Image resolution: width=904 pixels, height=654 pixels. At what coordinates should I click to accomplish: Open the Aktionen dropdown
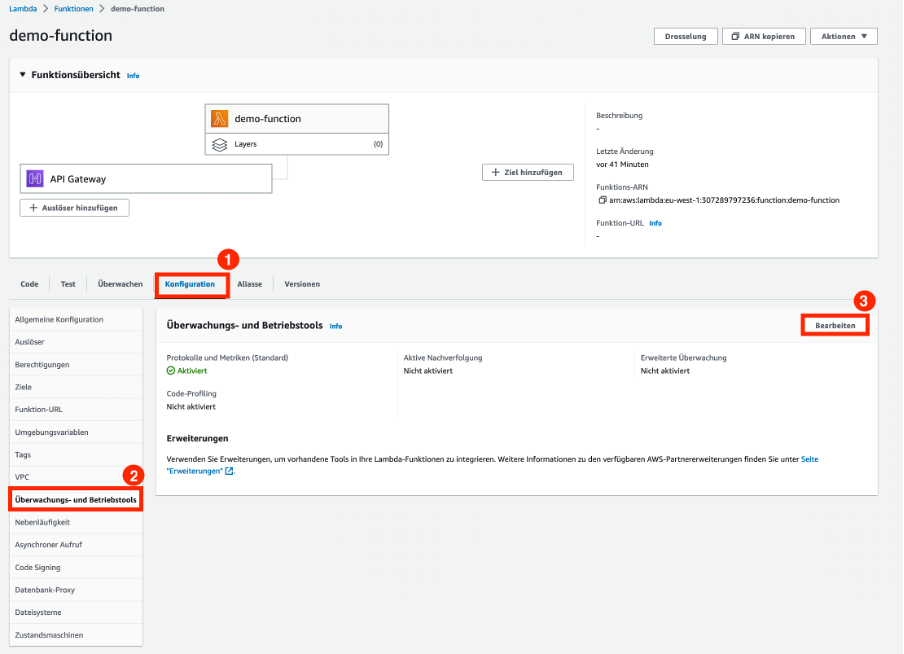843,36
